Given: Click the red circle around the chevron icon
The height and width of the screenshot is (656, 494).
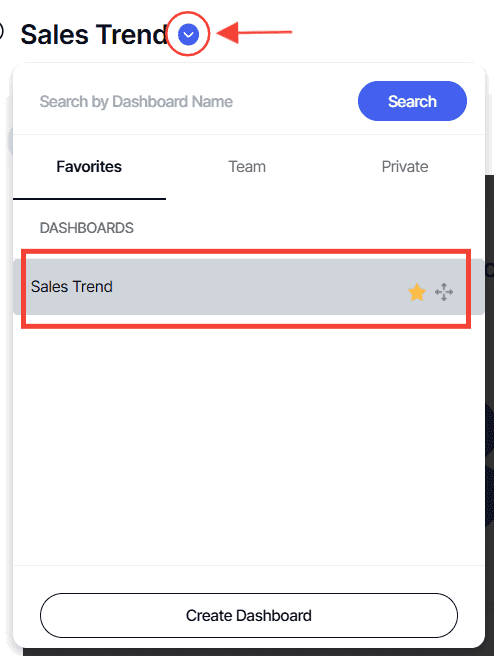Looking at the screenshot, I should point(188,34).
